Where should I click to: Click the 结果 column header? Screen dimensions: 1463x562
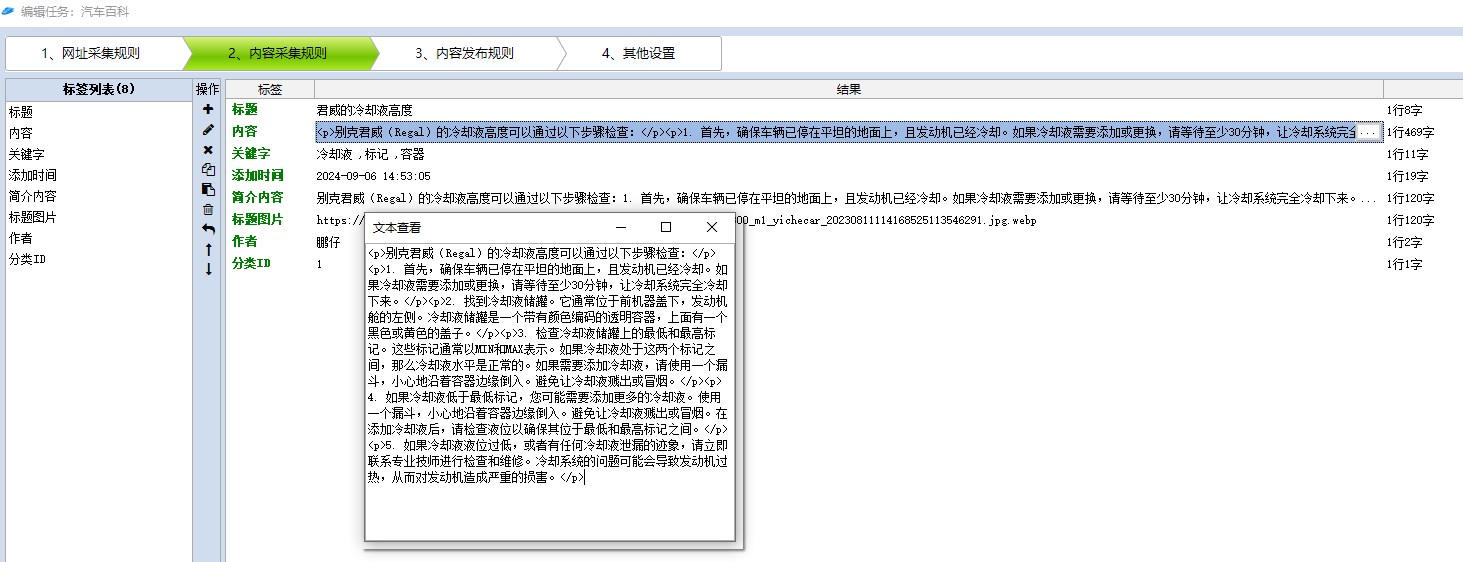849,89
